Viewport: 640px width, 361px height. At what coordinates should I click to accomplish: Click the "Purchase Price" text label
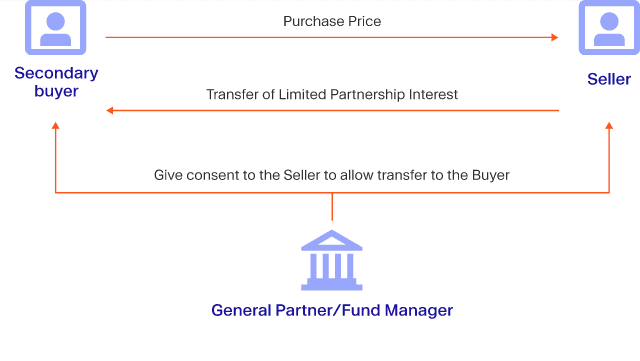(x=332, y=21)
